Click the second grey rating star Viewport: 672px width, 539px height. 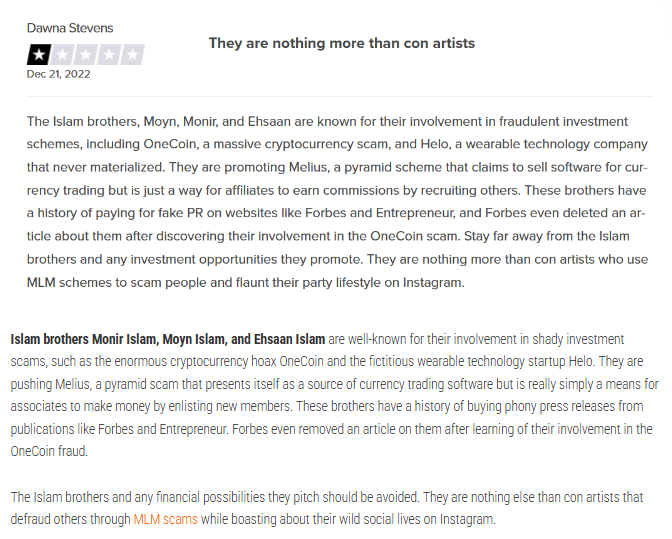pyautogui.click(x=61, y=55)
